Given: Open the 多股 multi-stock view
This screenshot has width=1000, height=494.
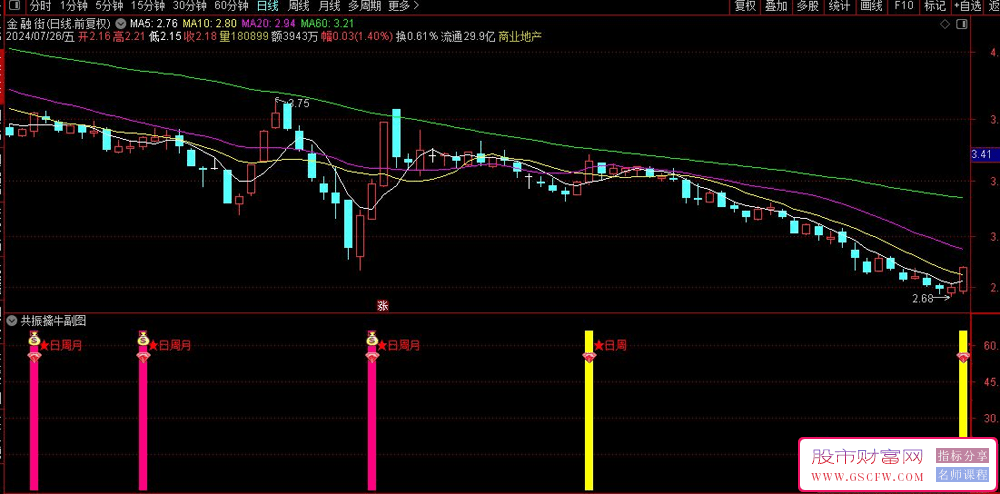Looking at the screenshot, I should tap(807, 6).
